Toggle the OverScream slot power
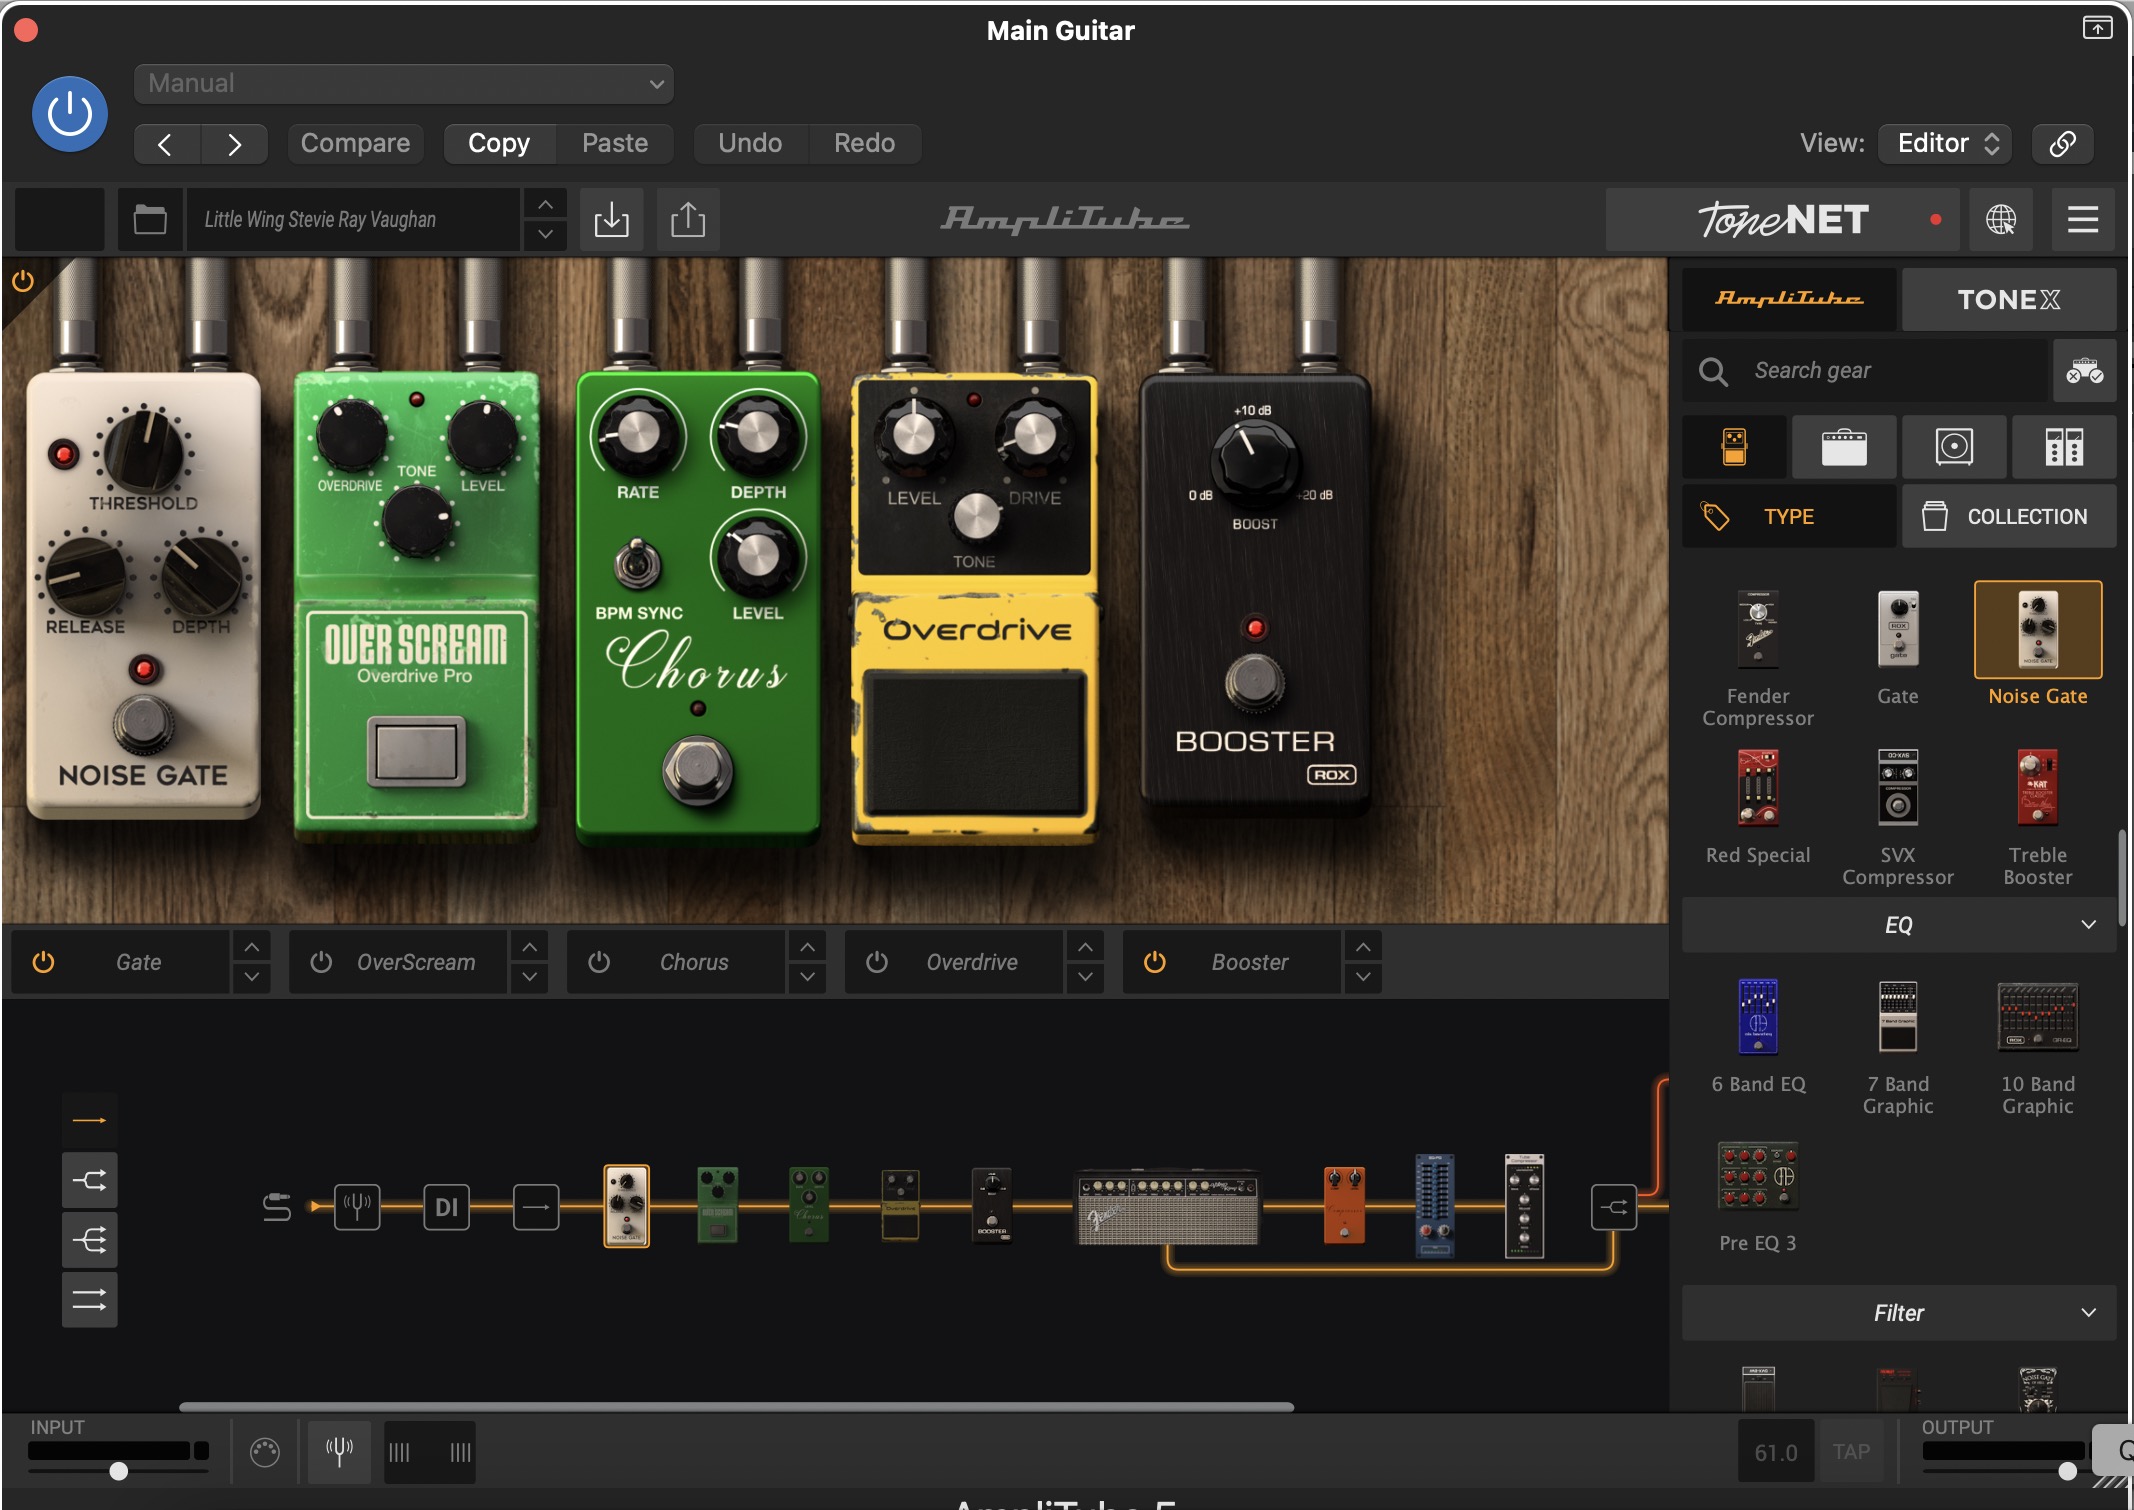 pos(321,962)
